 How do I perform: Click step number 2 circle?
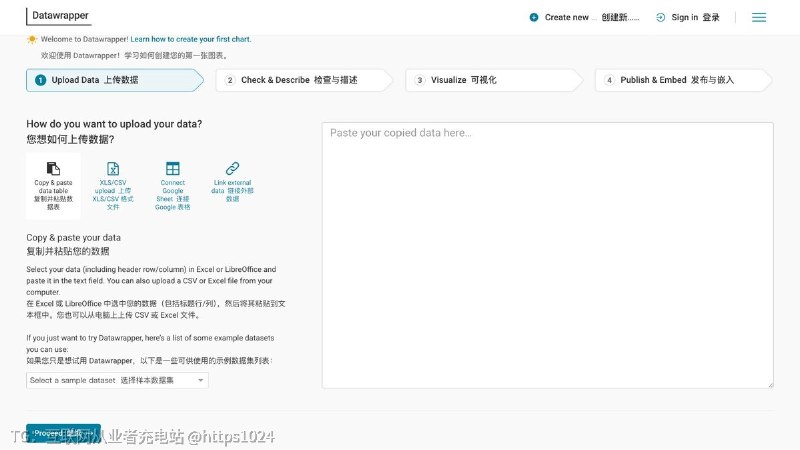point(230,80)
